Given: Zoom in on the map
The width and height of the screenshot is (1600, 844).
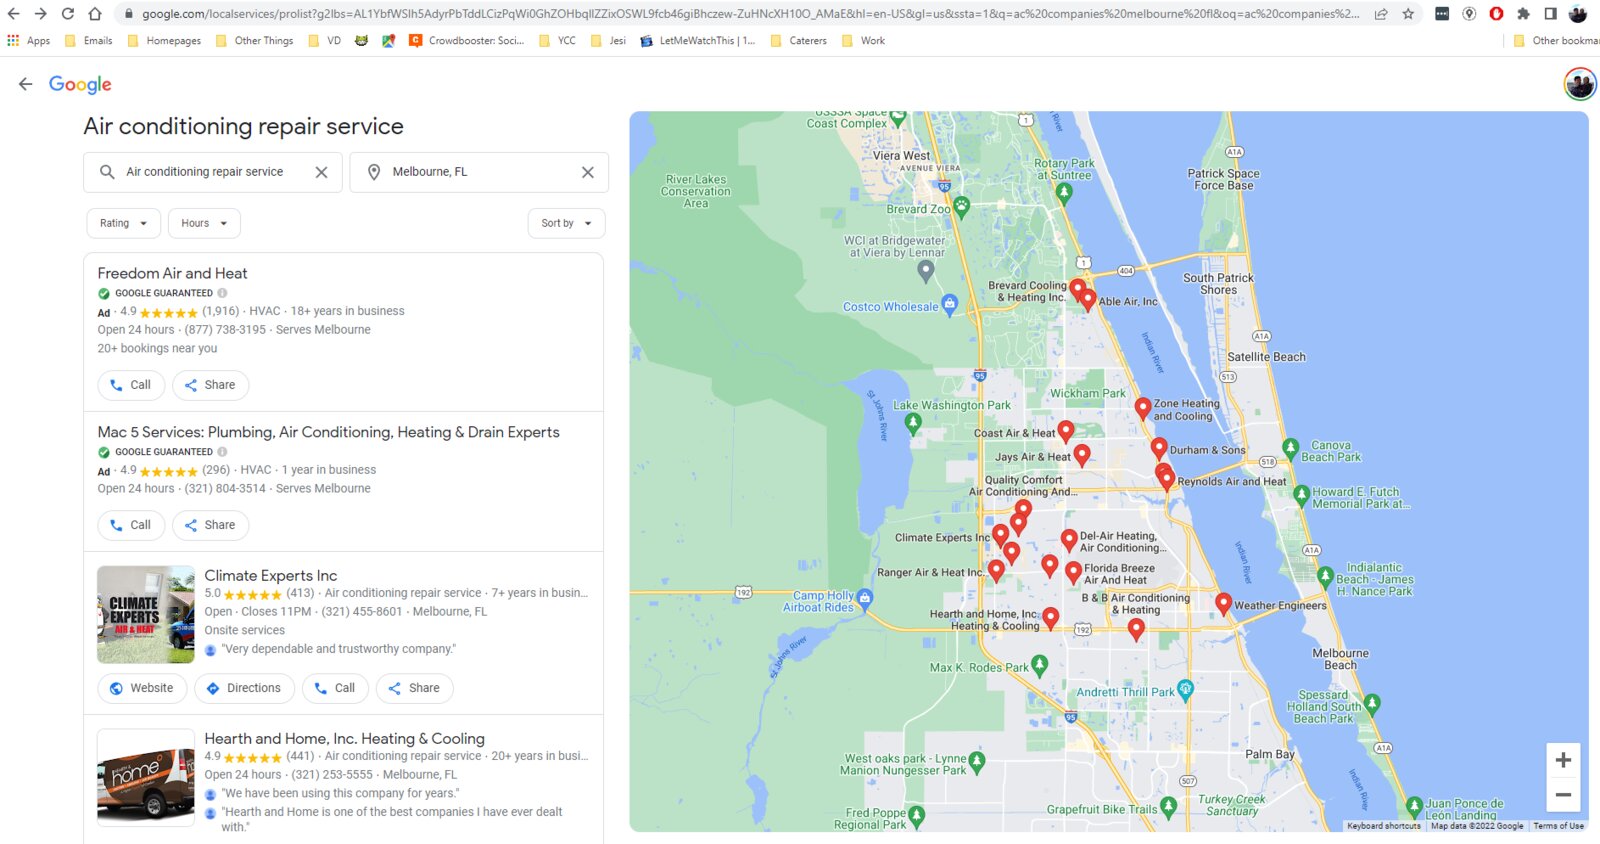Looking at the screenshot, I should [x=1563, y=760].
